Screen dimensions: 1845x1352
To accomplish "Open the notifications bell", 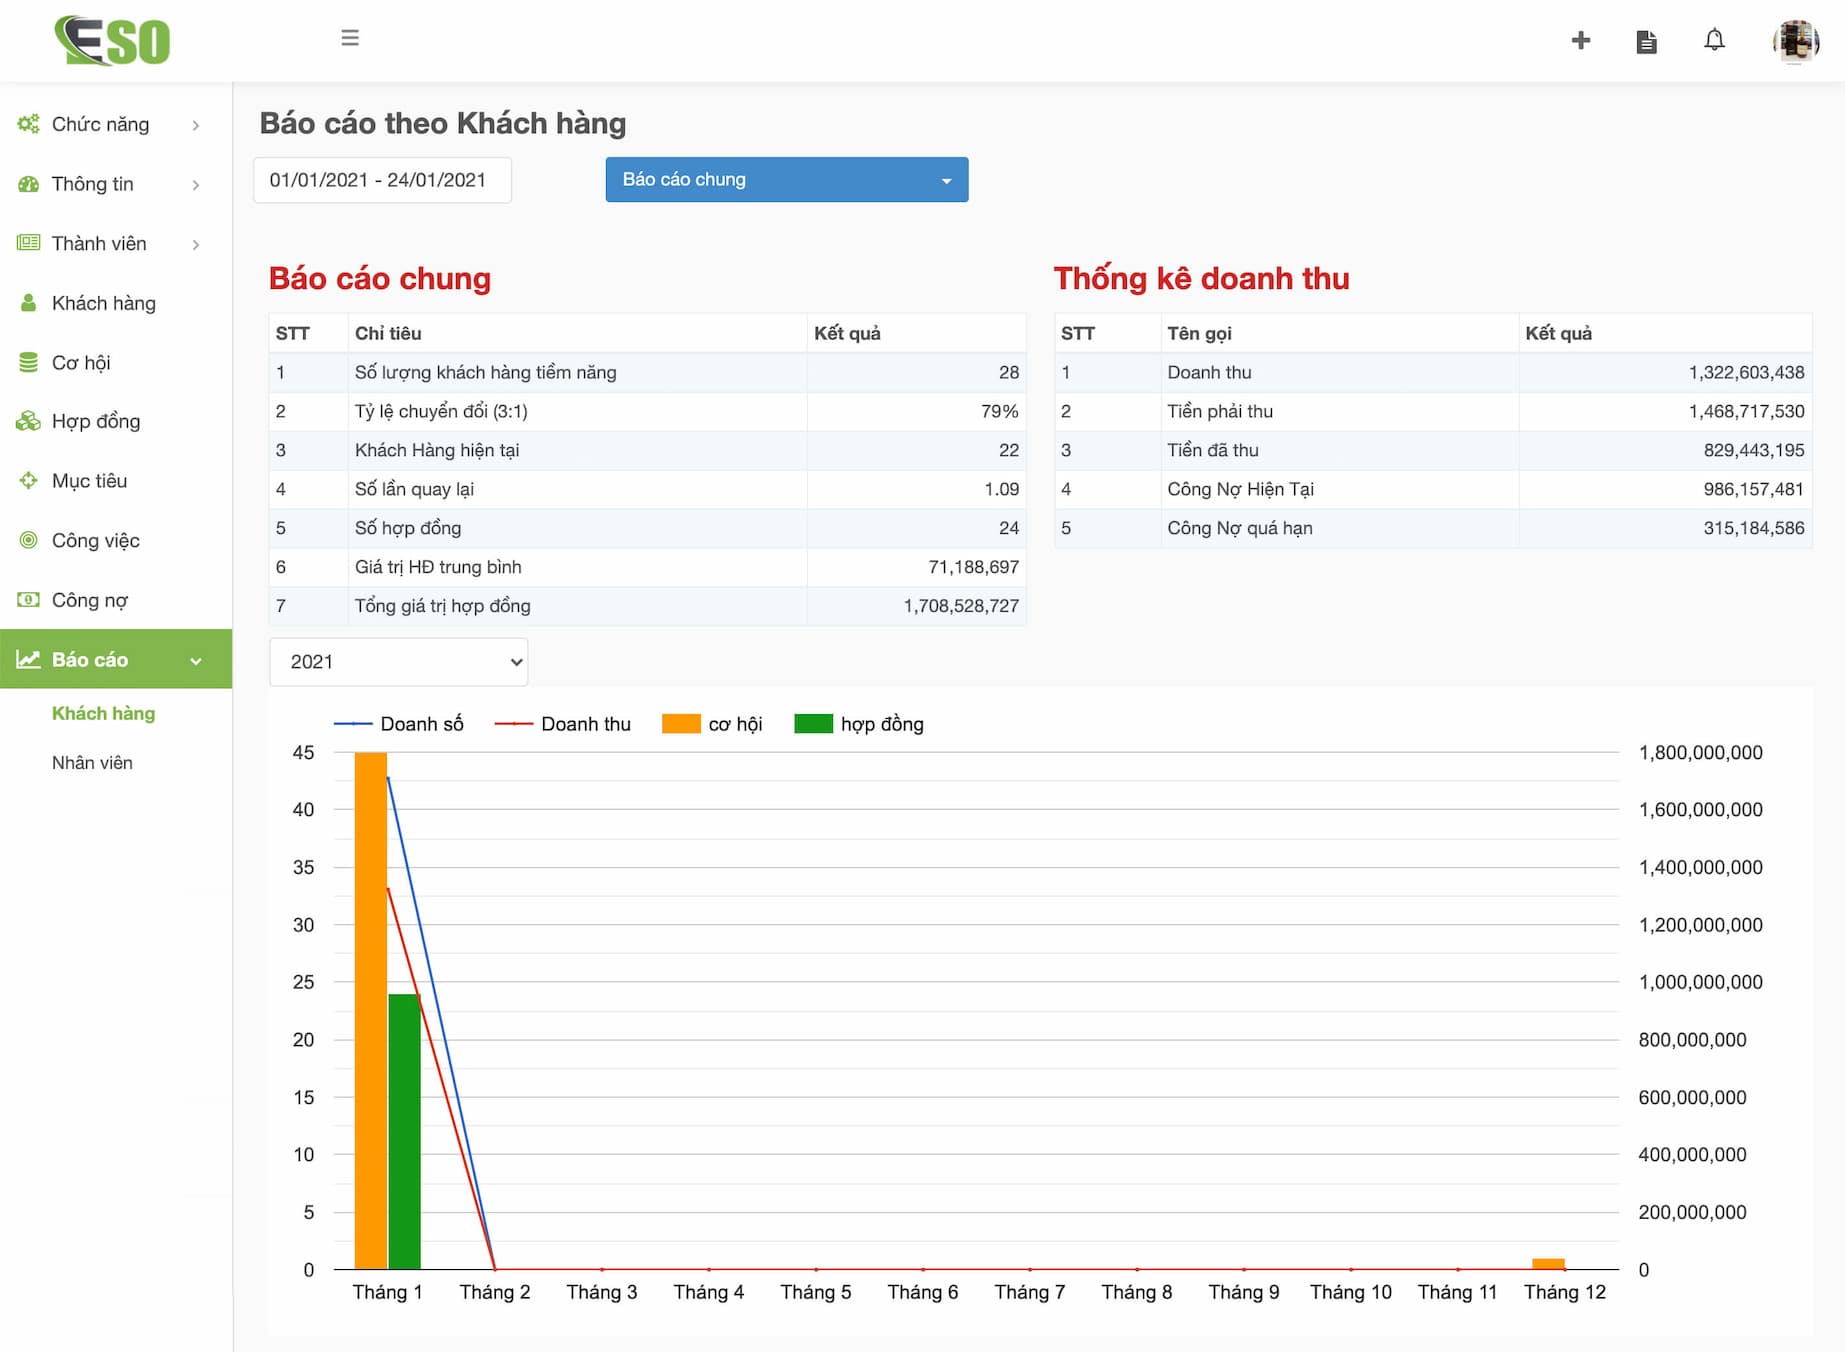I will [x=1714, y=41].
